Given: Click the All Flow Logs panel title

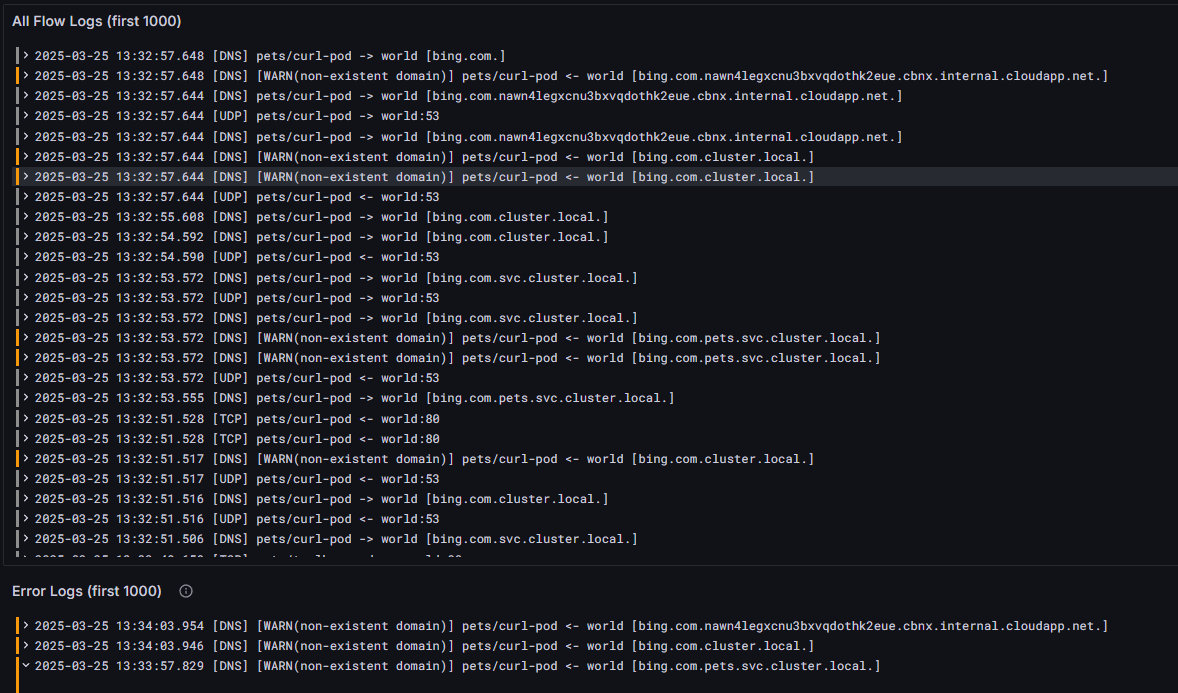Looking at the screenshot, I should (x=96, y=21).
